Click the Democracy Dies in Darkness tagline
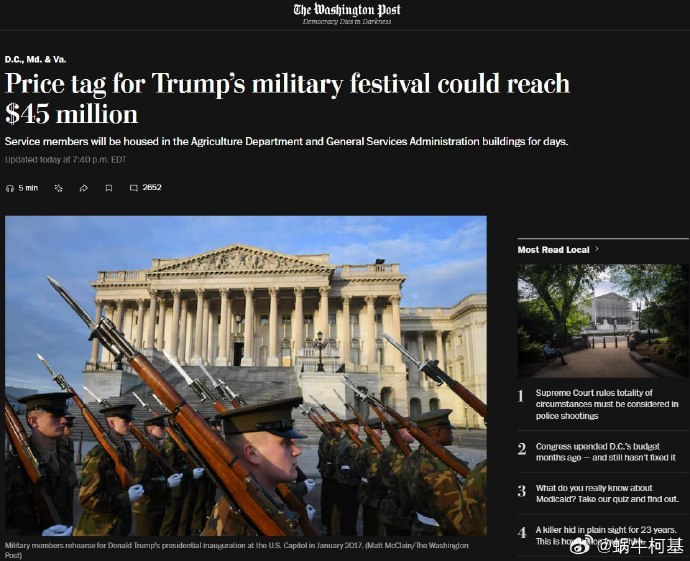Viewport: 690px width, 561px height. pos(347,22)
